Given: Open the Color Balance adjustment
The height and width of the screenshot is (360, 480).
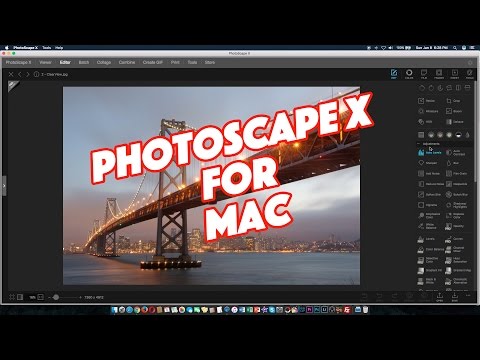Looking at the screenshot, I should (x=431, y=249).
